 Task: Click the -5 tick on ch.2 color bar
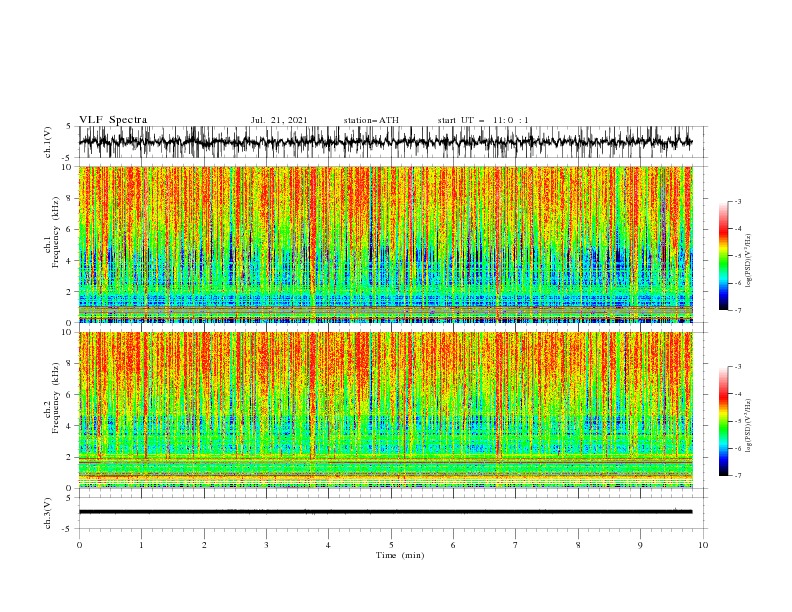pyautogui.click(x=738, y=421)
